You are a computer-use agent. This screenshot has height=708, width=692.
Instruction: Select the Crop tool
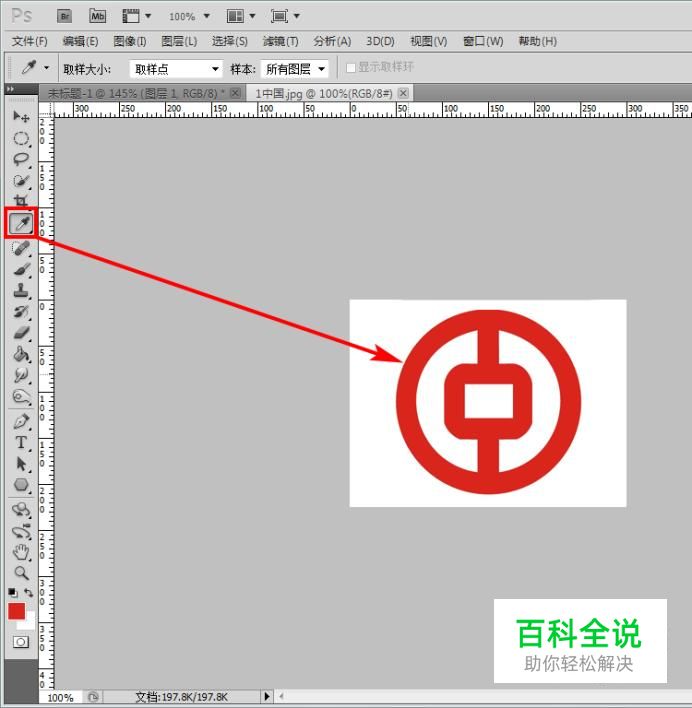coord(21,200)
